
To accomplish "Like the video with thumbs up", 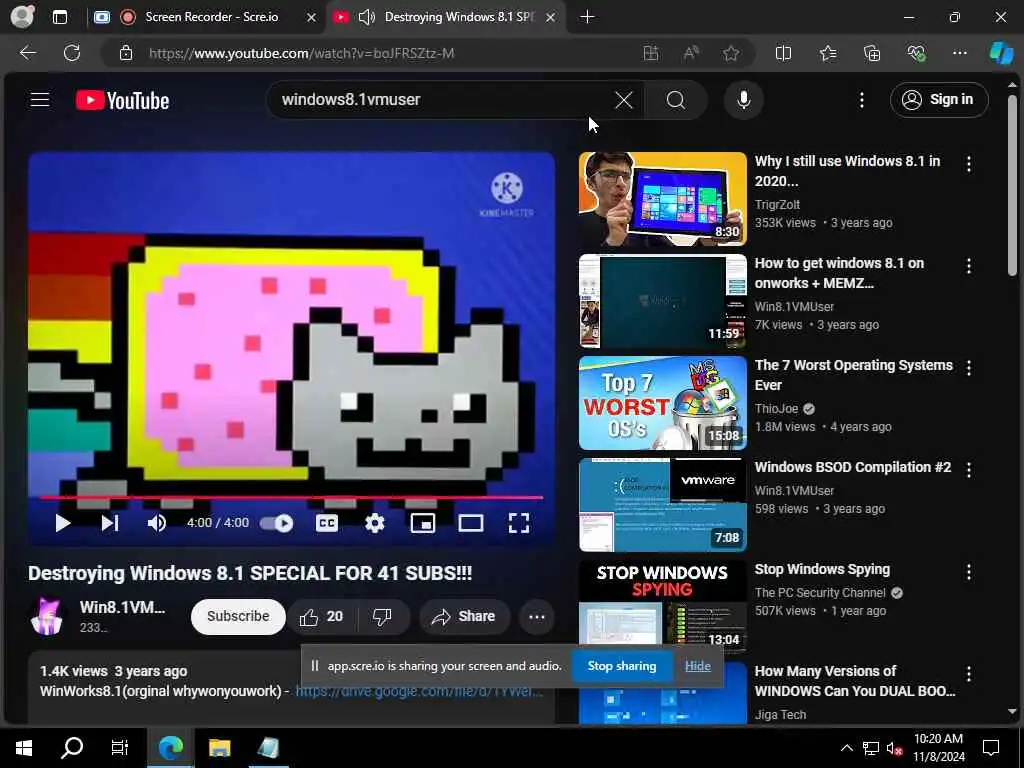I will pos(321,616).
